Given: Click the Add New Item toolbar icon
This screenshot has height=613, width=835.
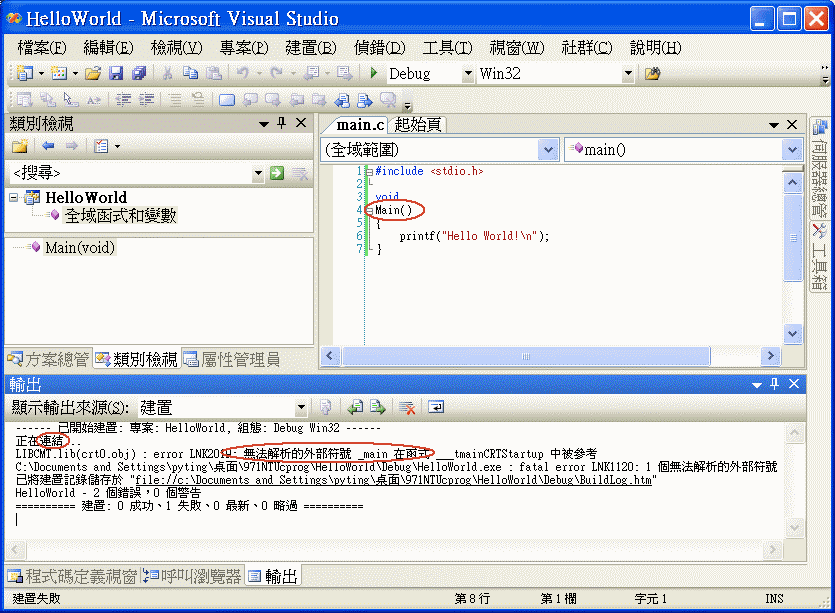Looking at the screenshot, I should pos(59,73).
